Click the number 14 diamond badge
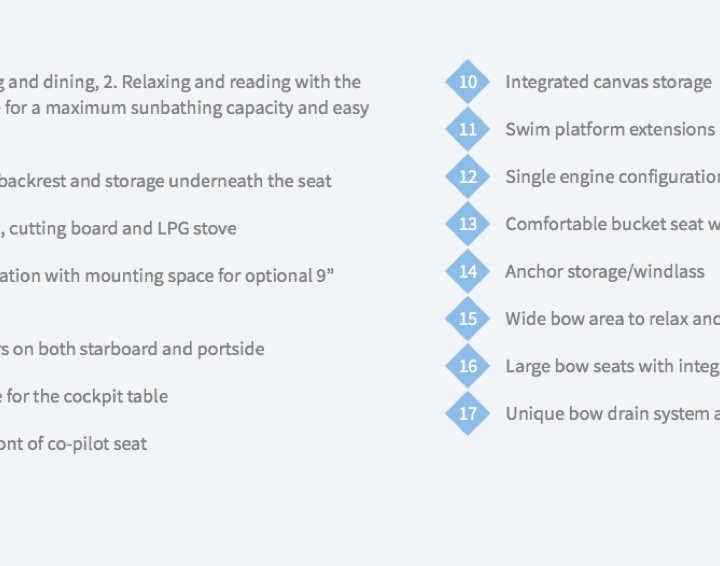720x566 pixels. 467,271
